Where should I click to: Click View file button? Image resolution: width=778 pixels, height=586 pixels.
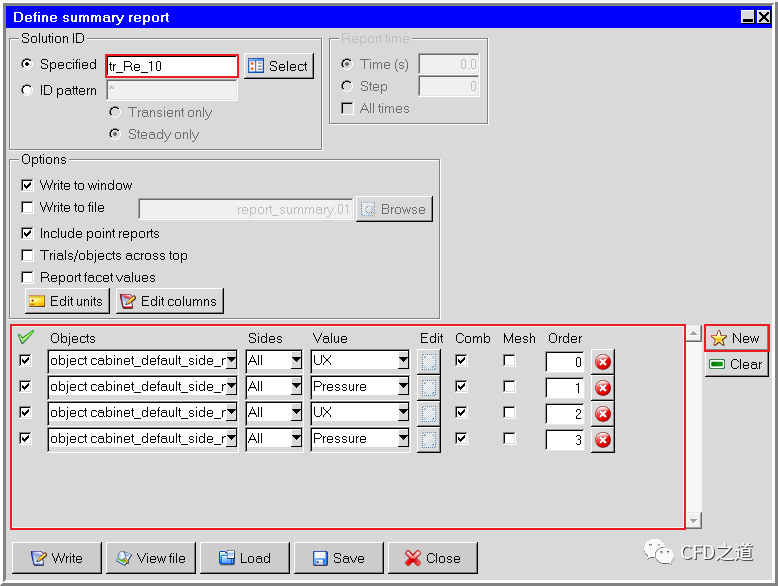(151, 558)
